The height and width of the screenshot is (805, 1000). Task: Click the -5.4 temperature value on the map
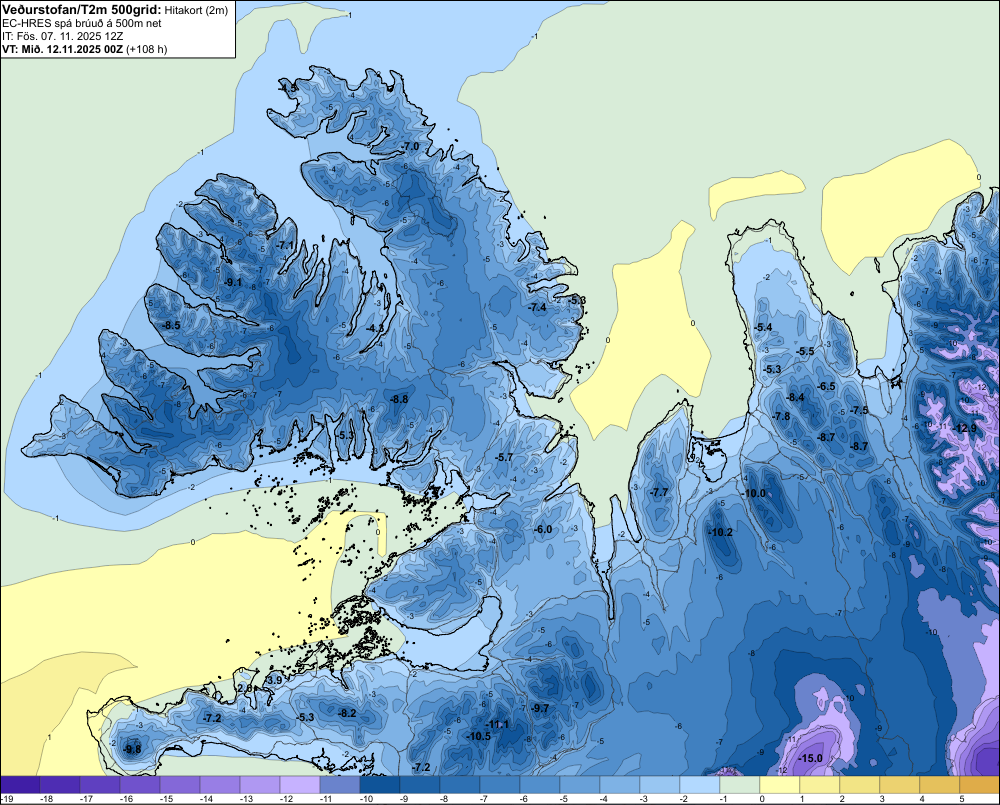point(763,327)
